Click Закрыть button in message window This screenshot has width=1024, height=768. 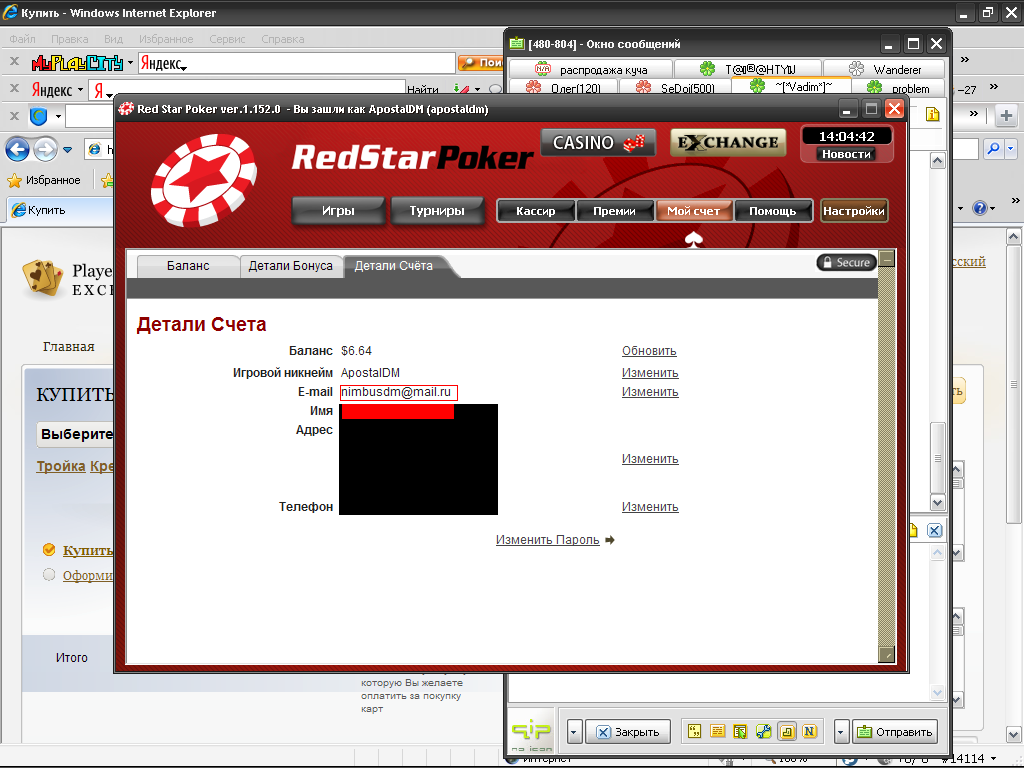[x=628, y=732]
